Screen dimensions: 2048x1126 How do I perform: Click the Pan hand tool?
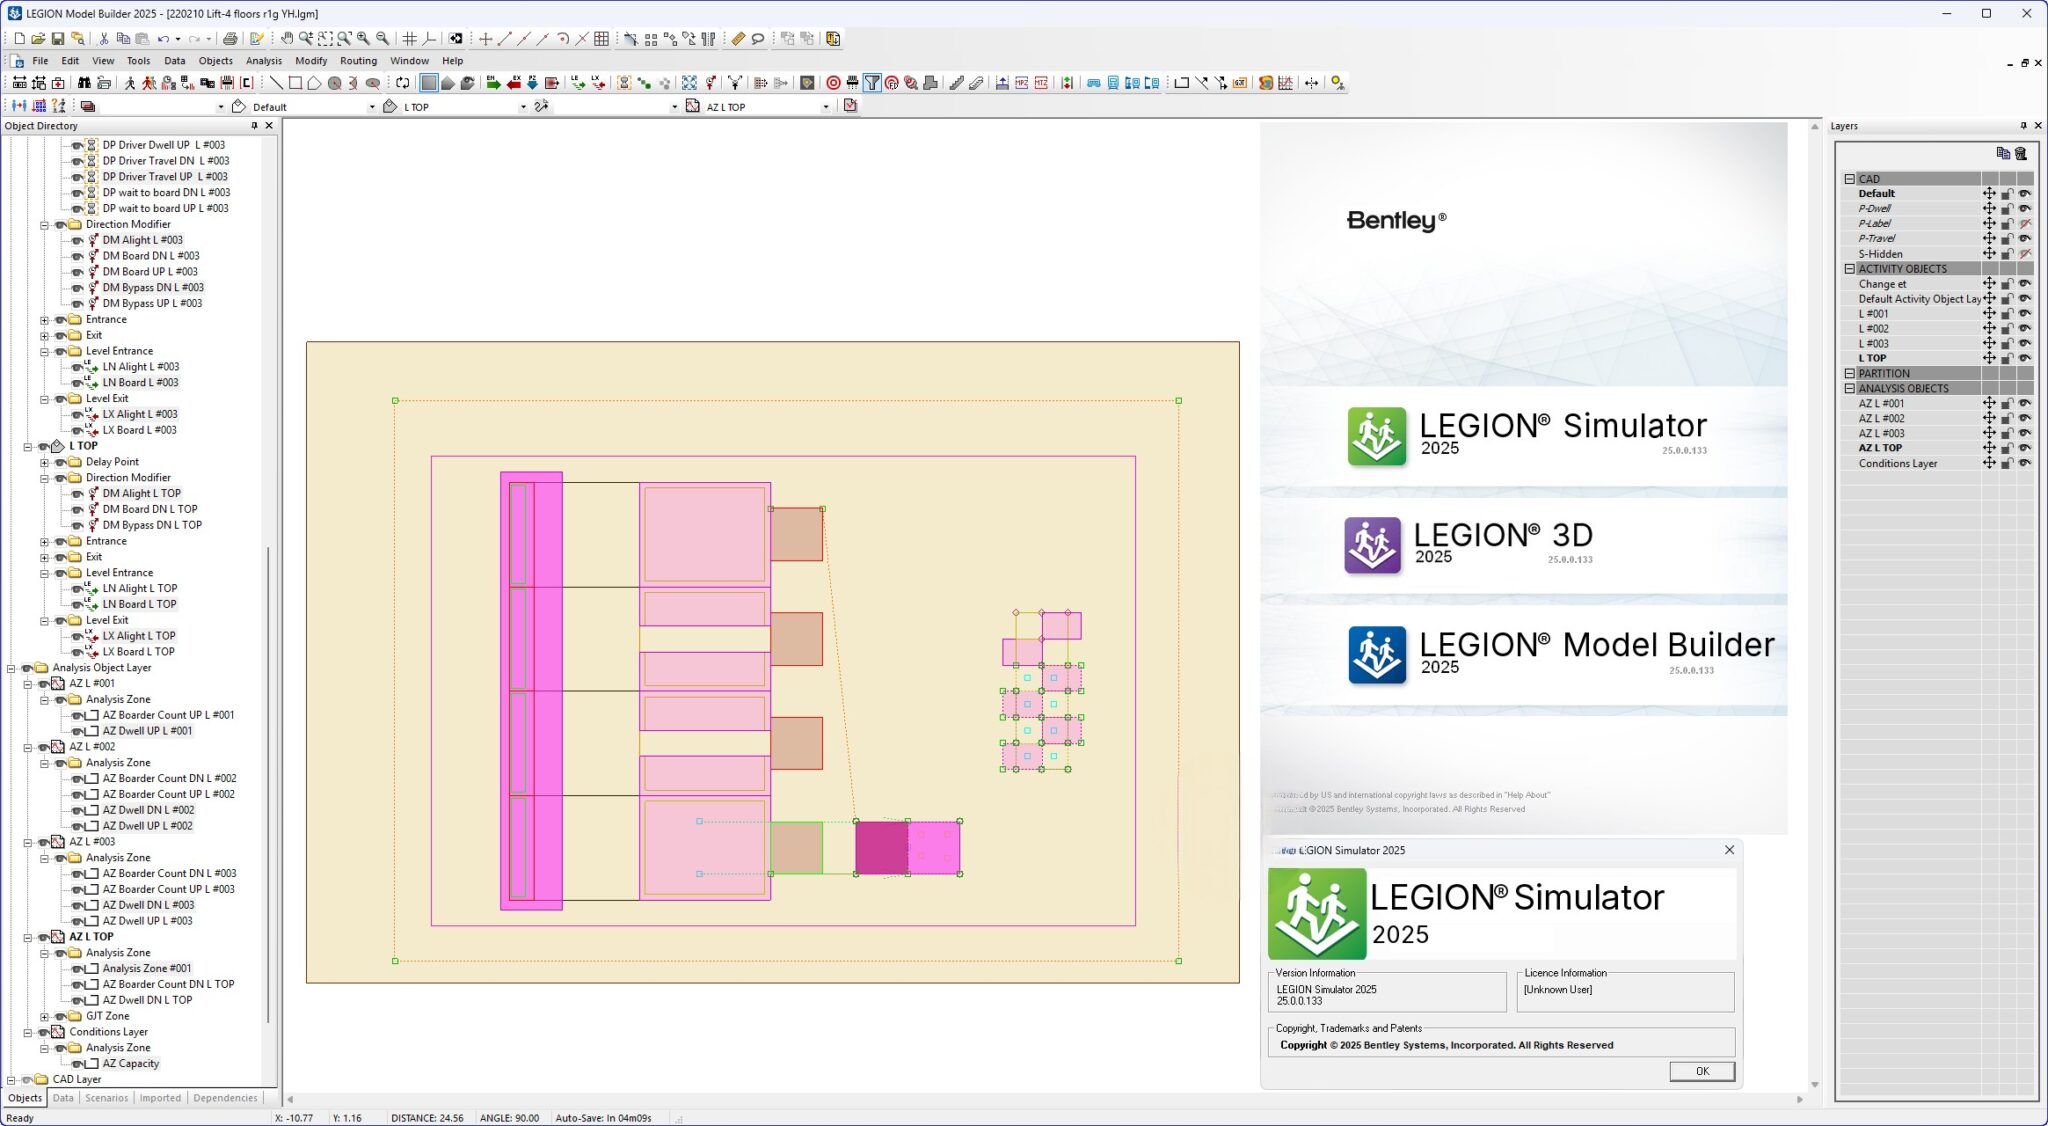point(287,39)
